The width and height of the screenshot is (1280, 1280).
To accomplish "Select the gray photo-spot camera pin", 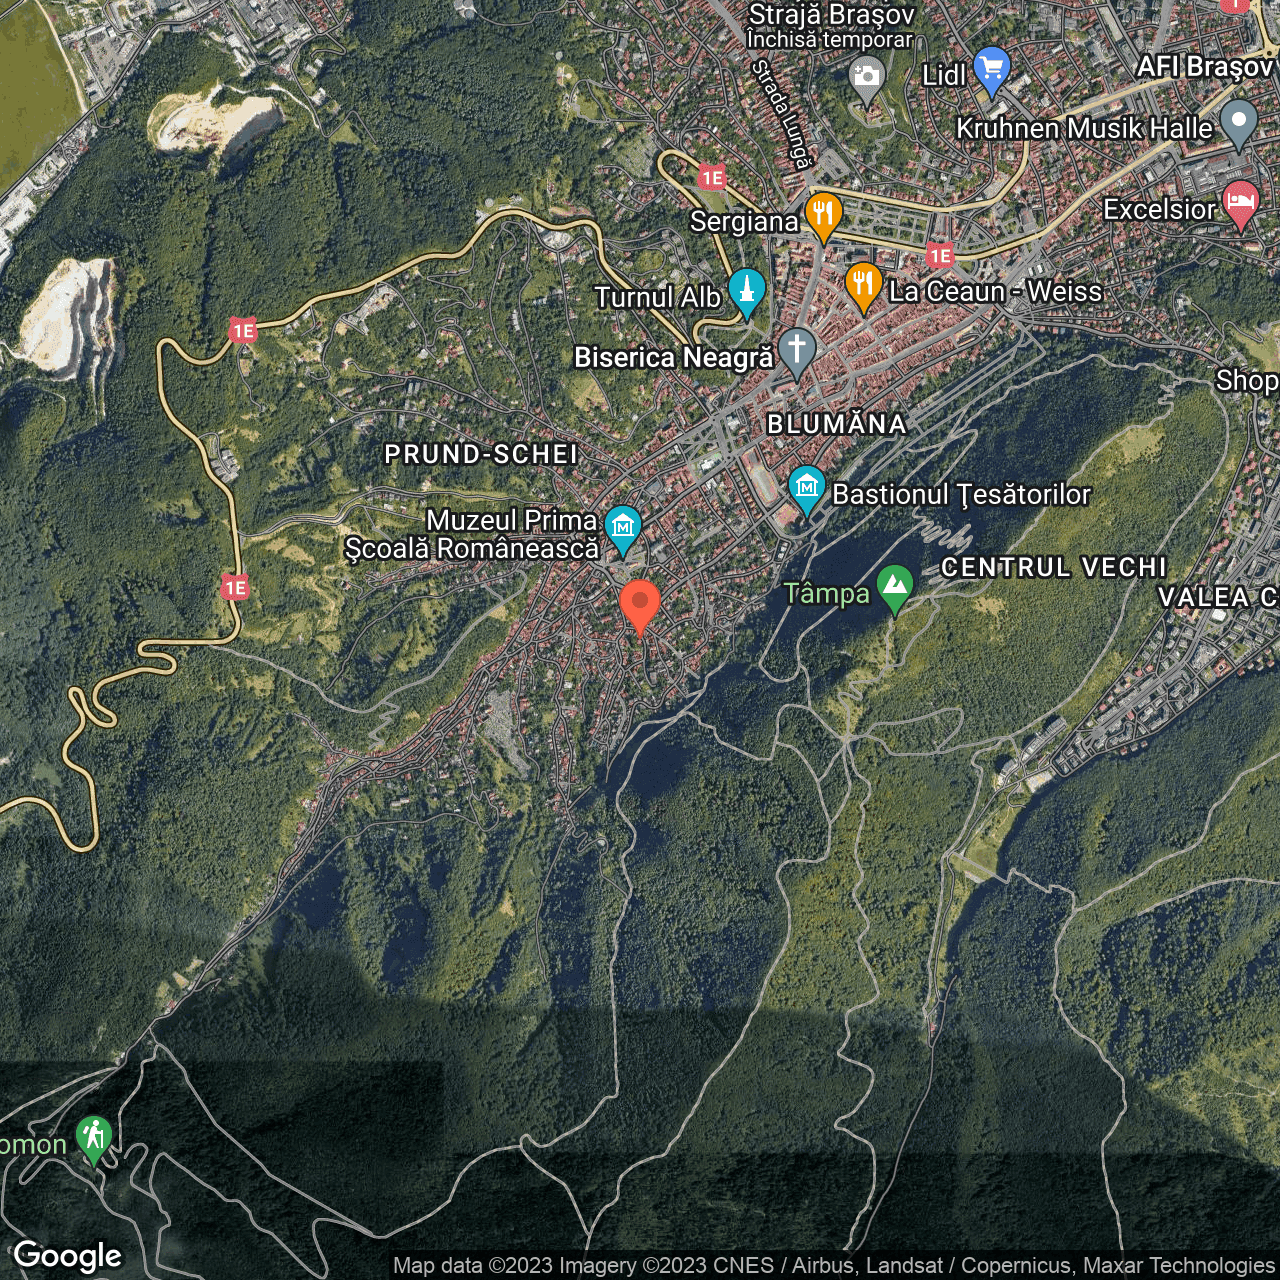I will 866,75.
